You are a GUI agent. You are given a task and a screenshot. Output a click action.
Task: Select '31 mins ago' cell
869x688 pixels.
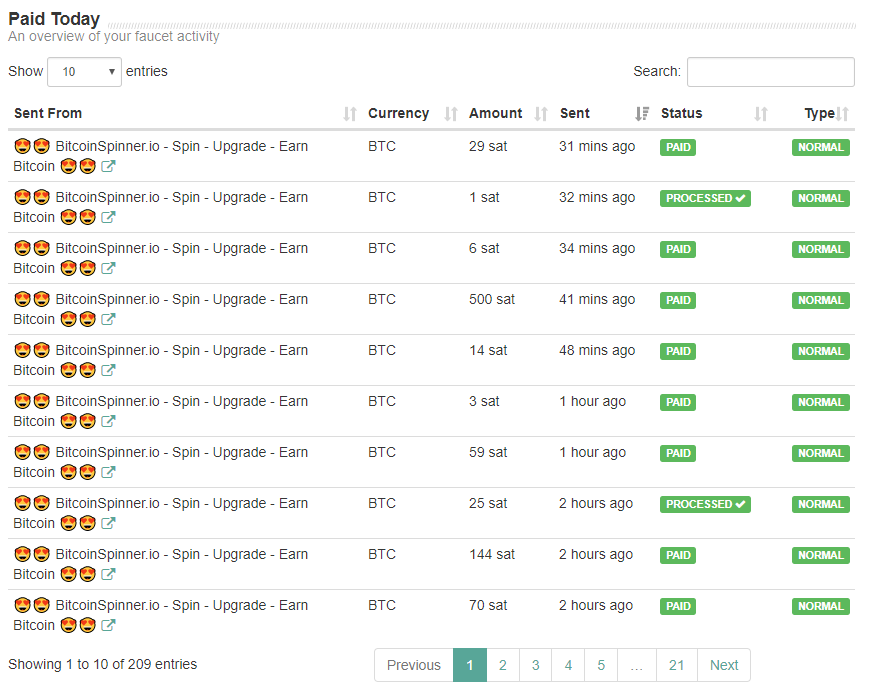597,146
